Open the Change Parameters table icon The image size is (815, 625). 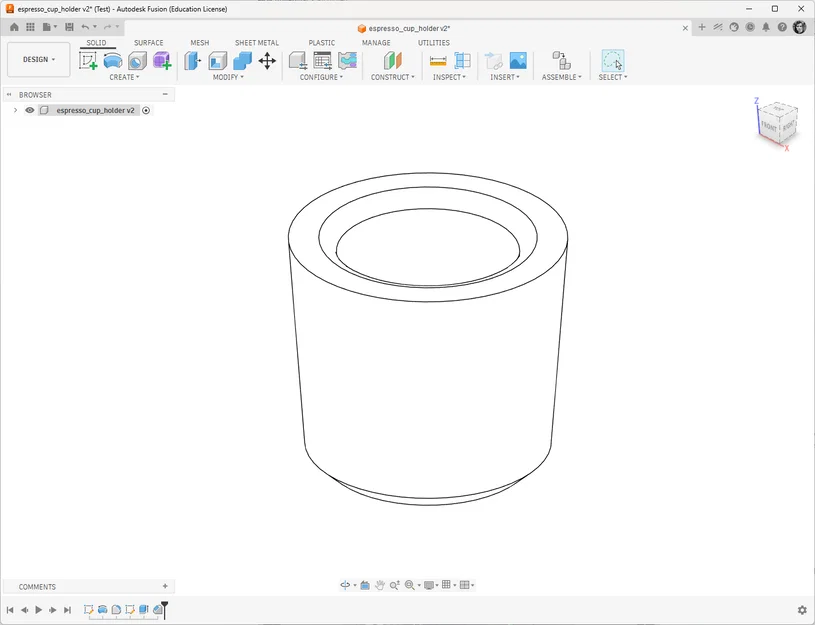pos(323,61)
